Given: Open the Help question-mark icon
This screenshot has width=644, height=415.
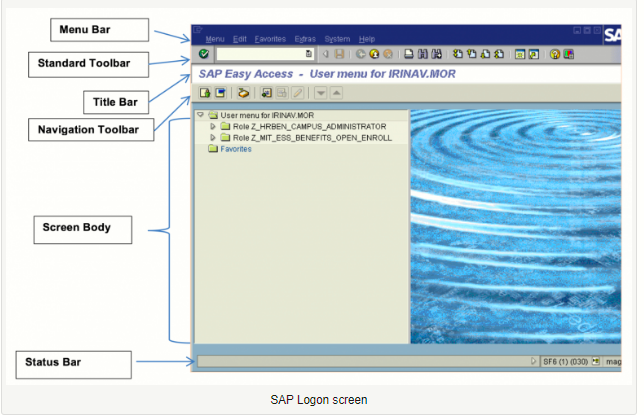Looking at the screenshot, I should (555, 54).
